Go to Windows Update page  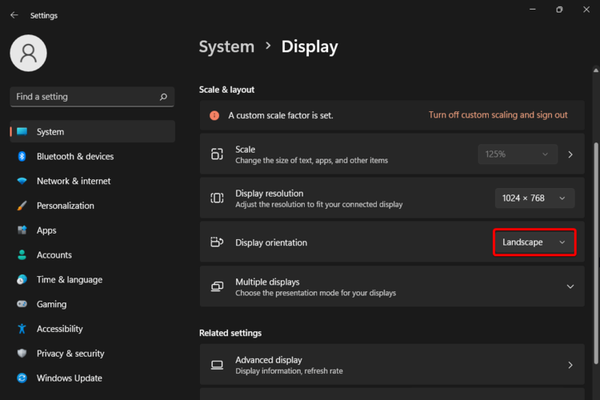pos(93,378)
